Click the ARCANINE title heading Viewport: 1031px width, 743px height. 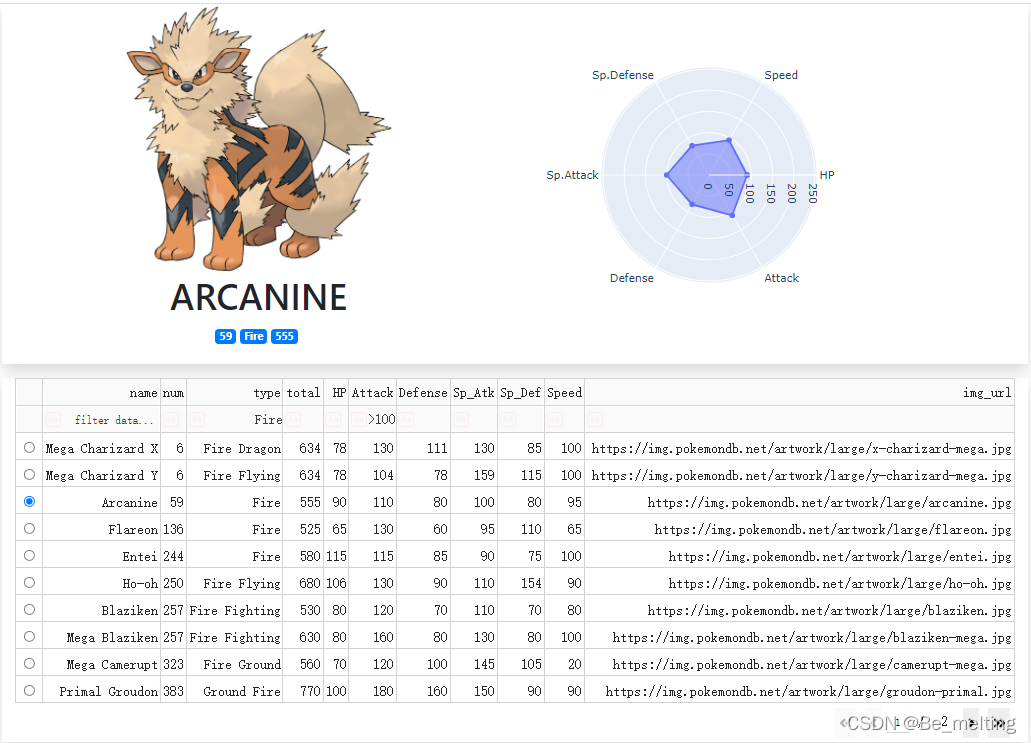point(258,298)
